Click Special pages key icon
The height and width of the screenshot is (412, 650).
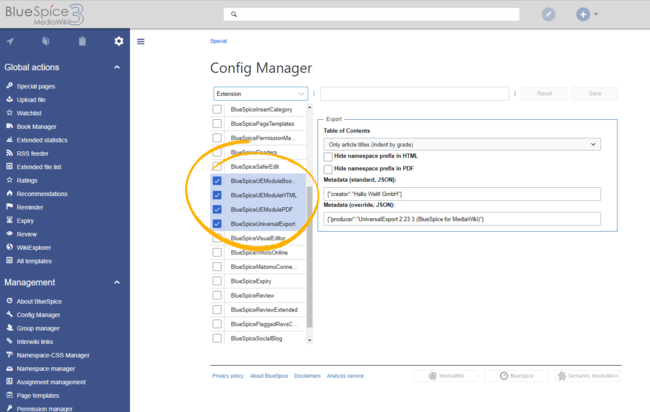[10, 86]
